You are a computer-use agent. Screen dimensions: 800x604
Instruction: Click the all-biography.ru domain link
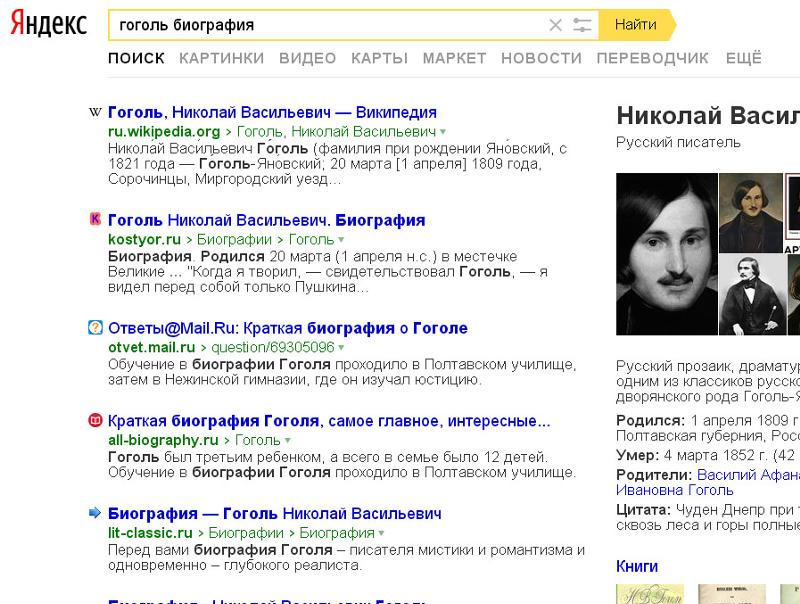pyautogui.click(x=163, y=440)
